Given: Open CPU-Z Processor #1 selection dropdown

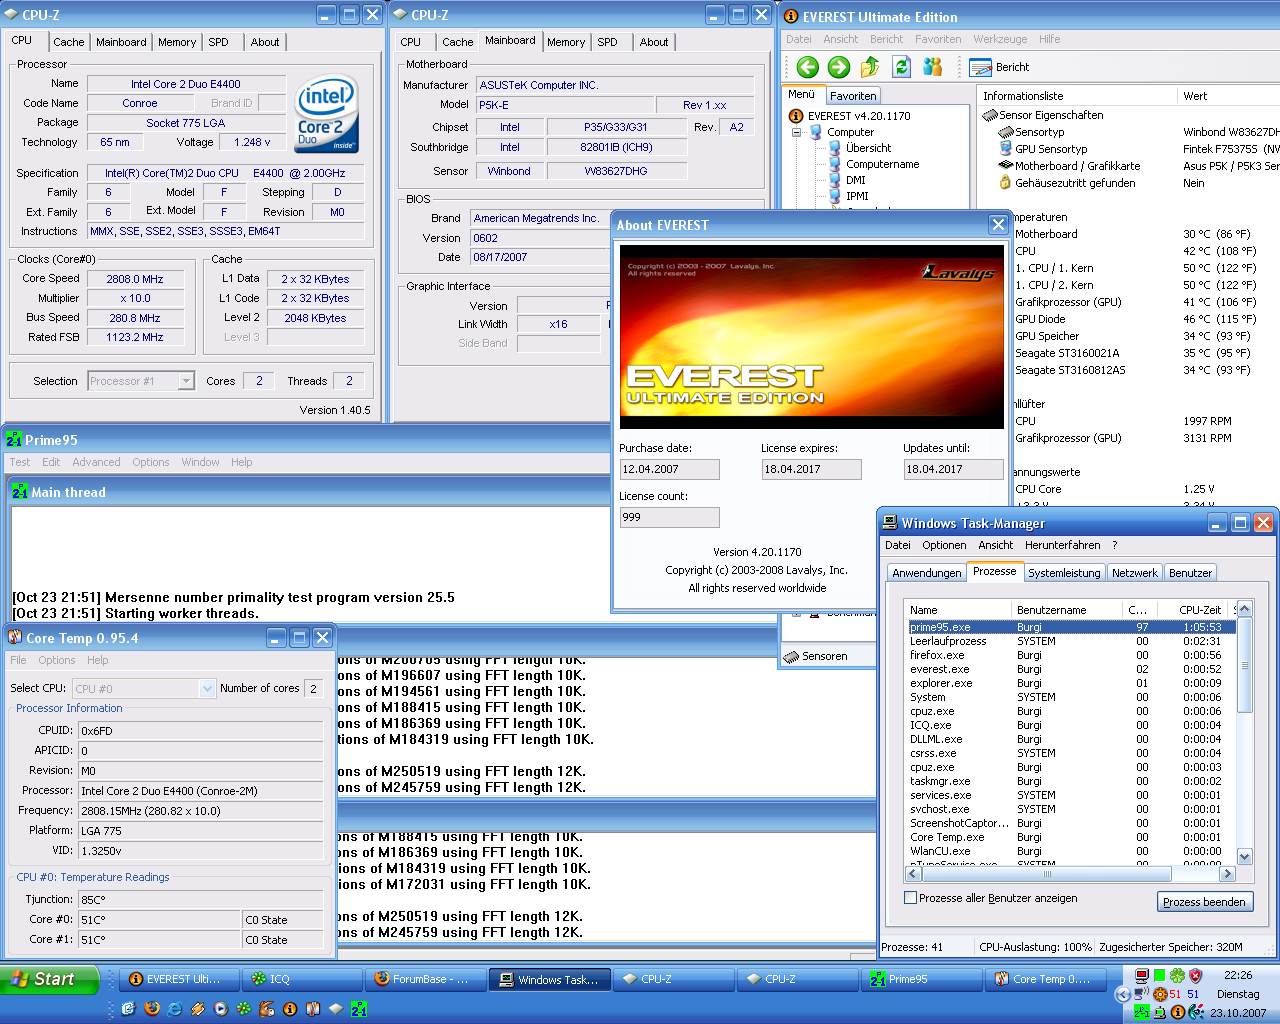Looking at the screenshot, I should coord(186,381).
